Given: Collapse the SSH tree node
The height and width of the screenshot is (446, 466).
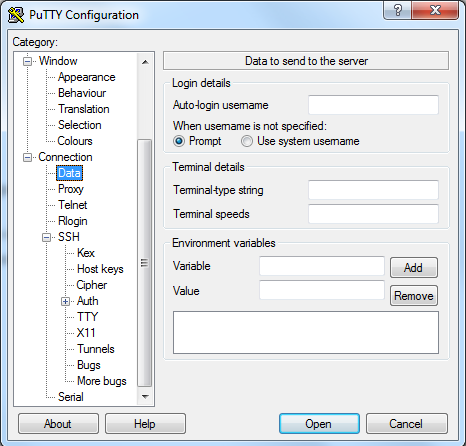Looking at the screenshot, I should click(x=47, y=237).
